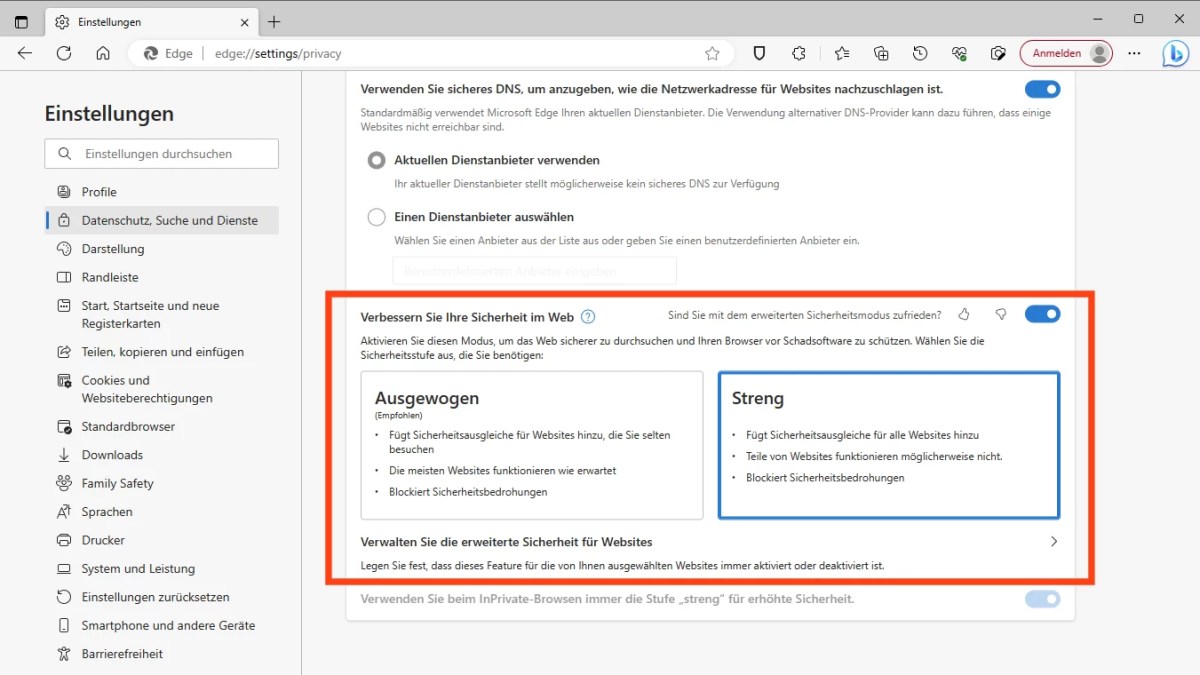Go back with the browser back arrow
This screenshot has height=675, width=1200.
pos(25,54)
